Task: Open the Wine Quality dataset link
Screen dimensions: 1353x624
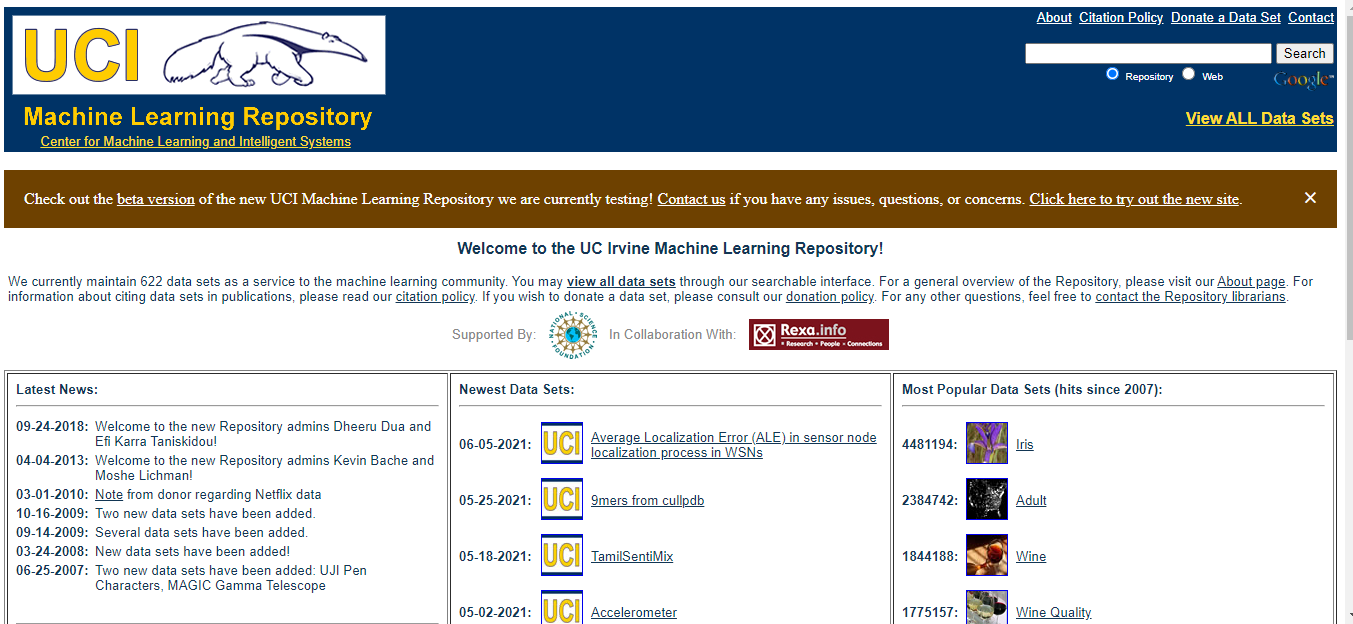Action: [x=1054, y=612]
